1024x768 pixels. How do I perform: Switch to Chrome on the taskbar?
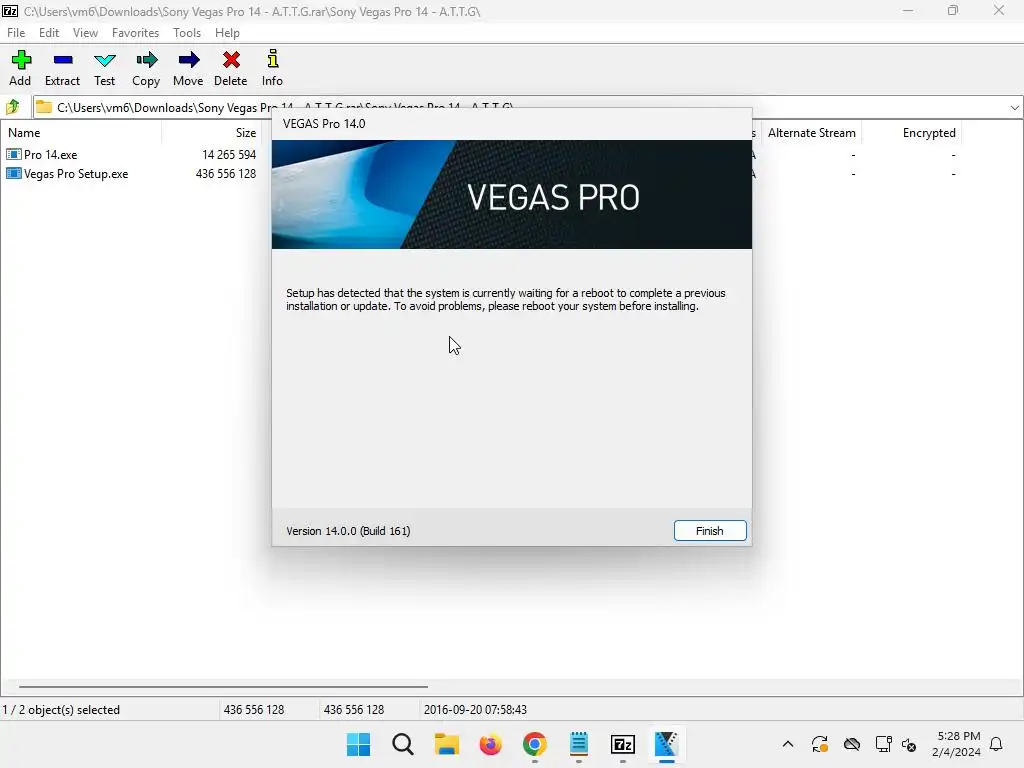(x=534, y=744)
